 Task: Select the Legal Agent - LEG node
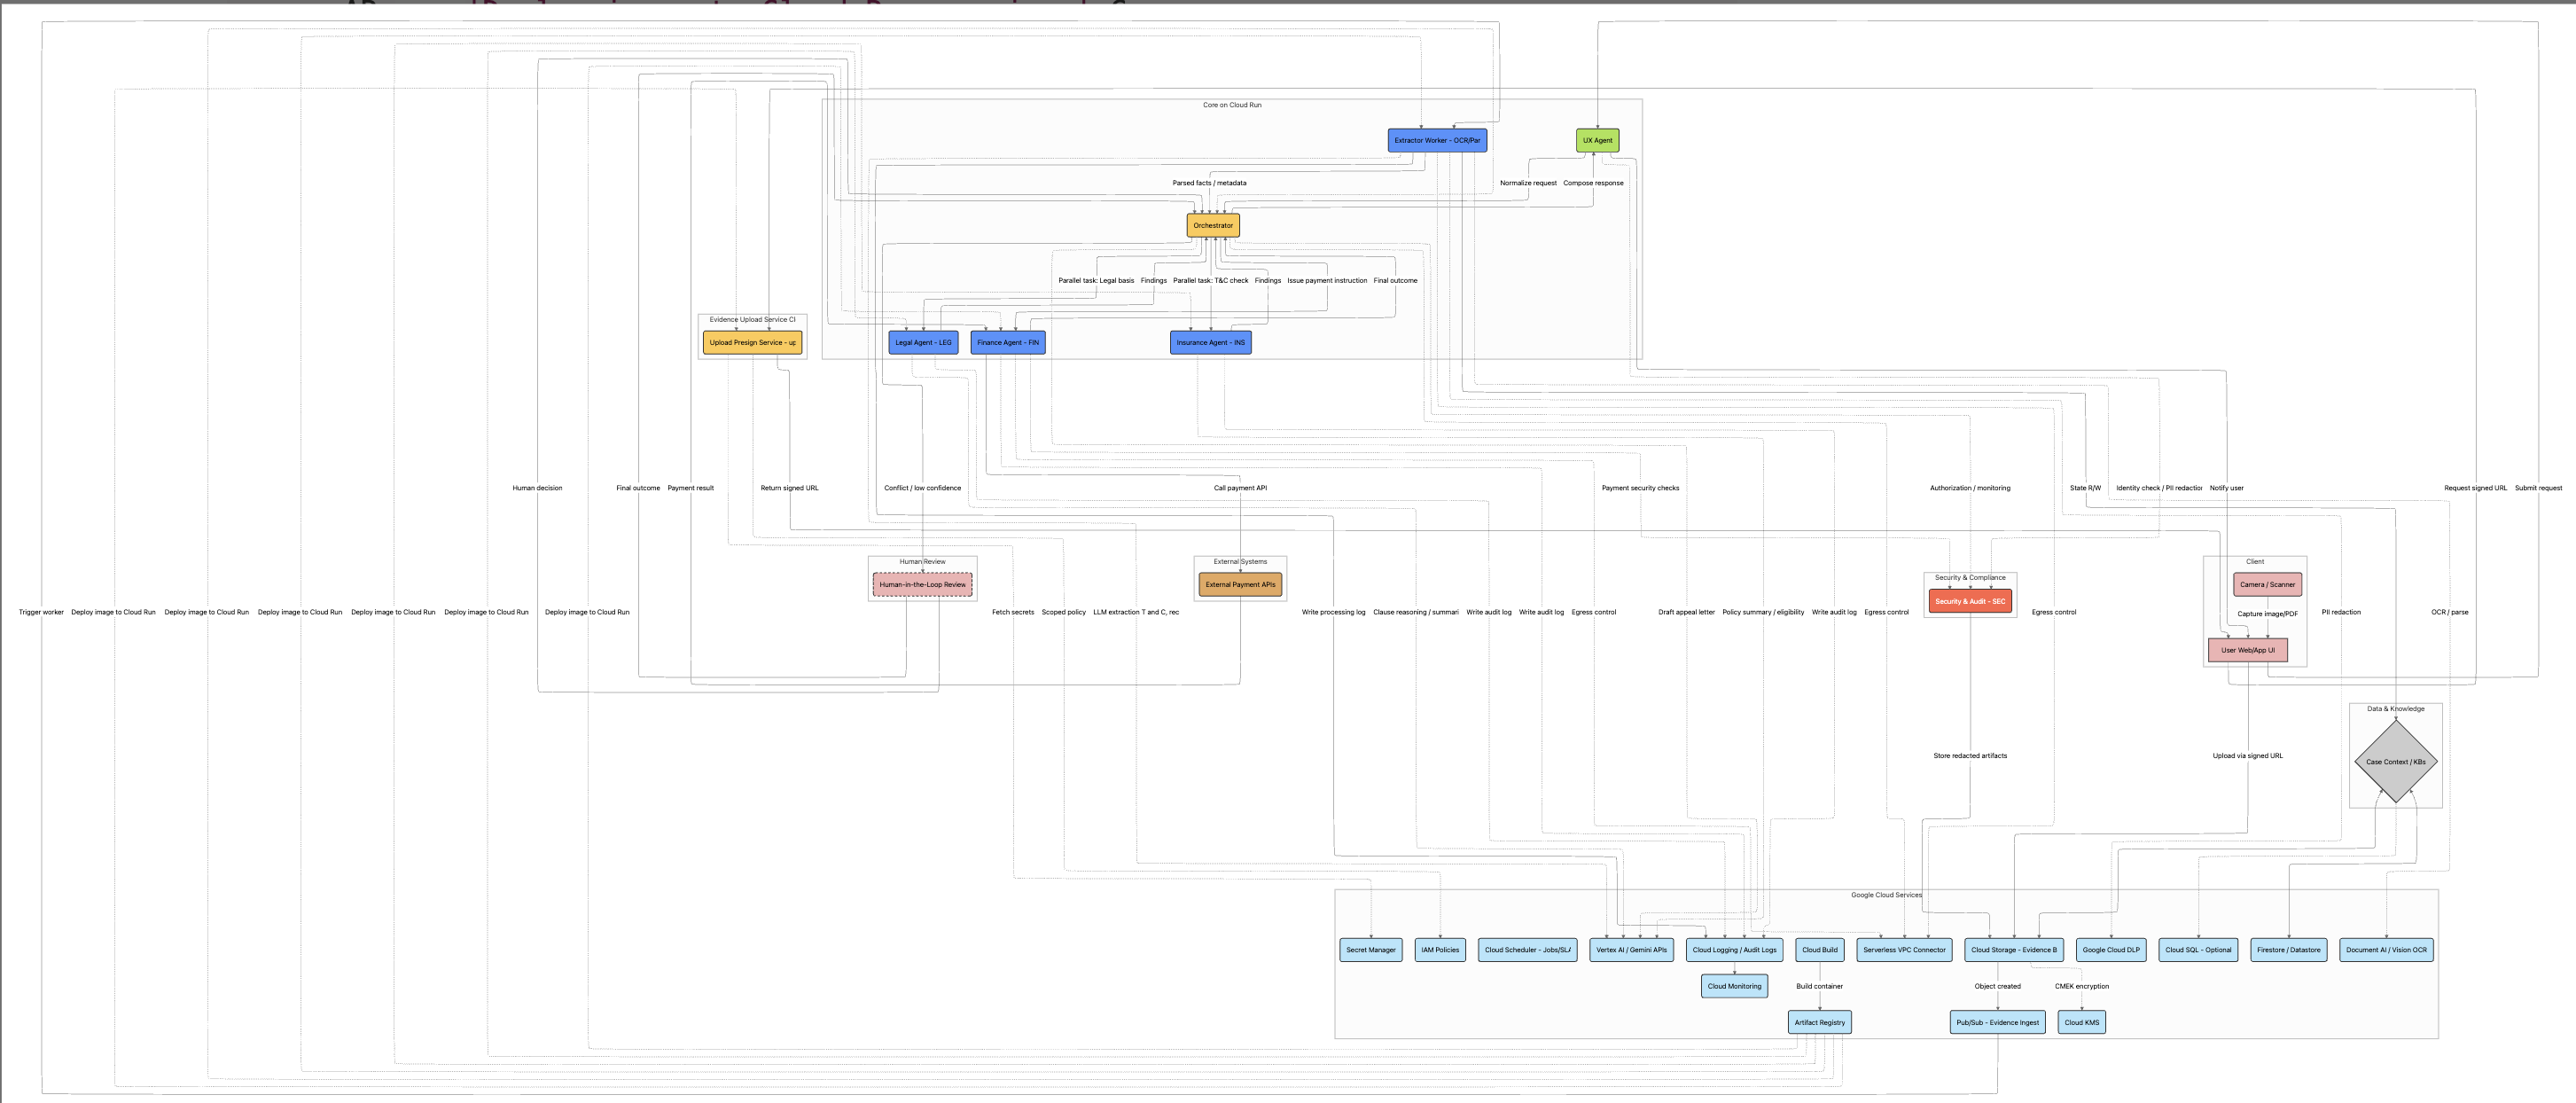tap(923, 342)
